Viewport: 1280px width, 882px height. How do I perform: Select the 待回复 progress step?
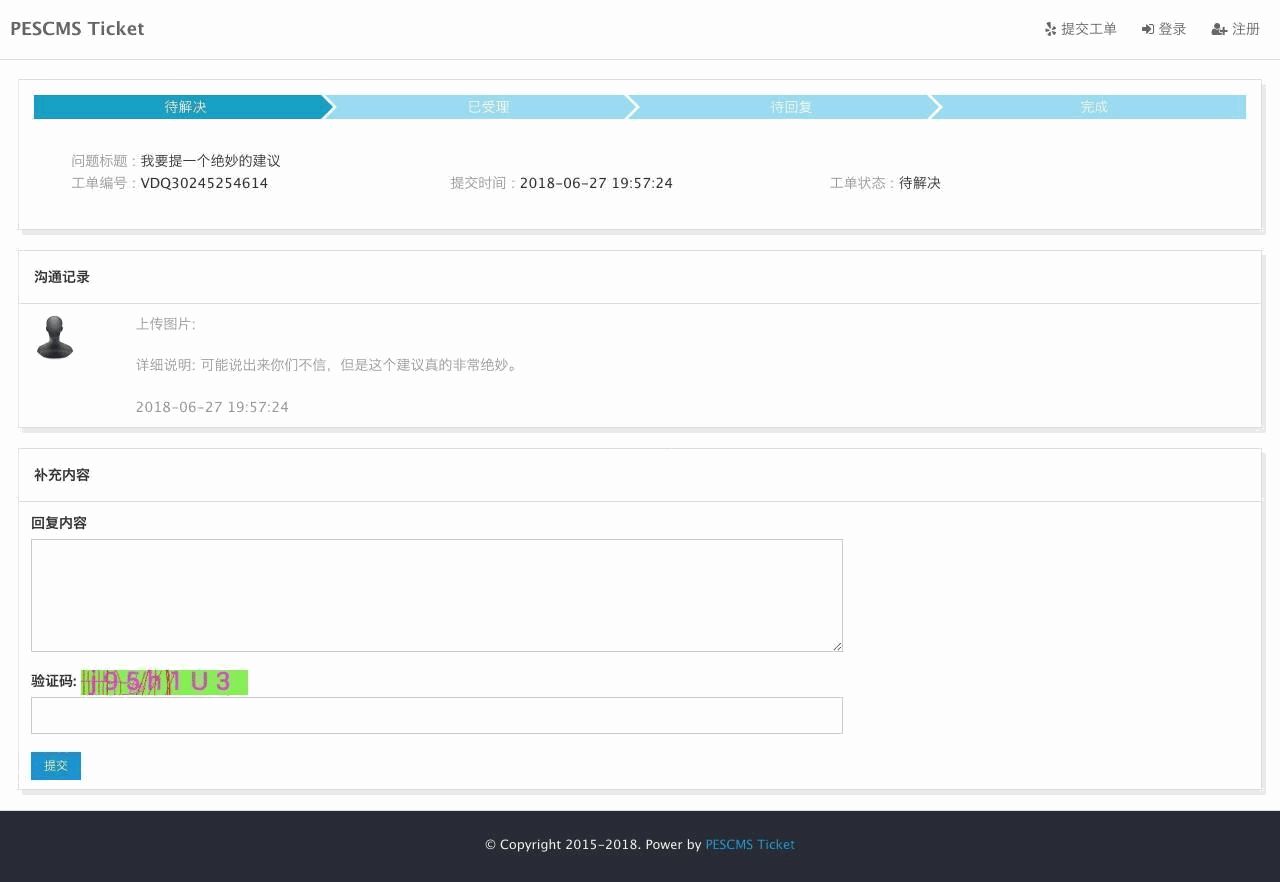coord(791,107)
